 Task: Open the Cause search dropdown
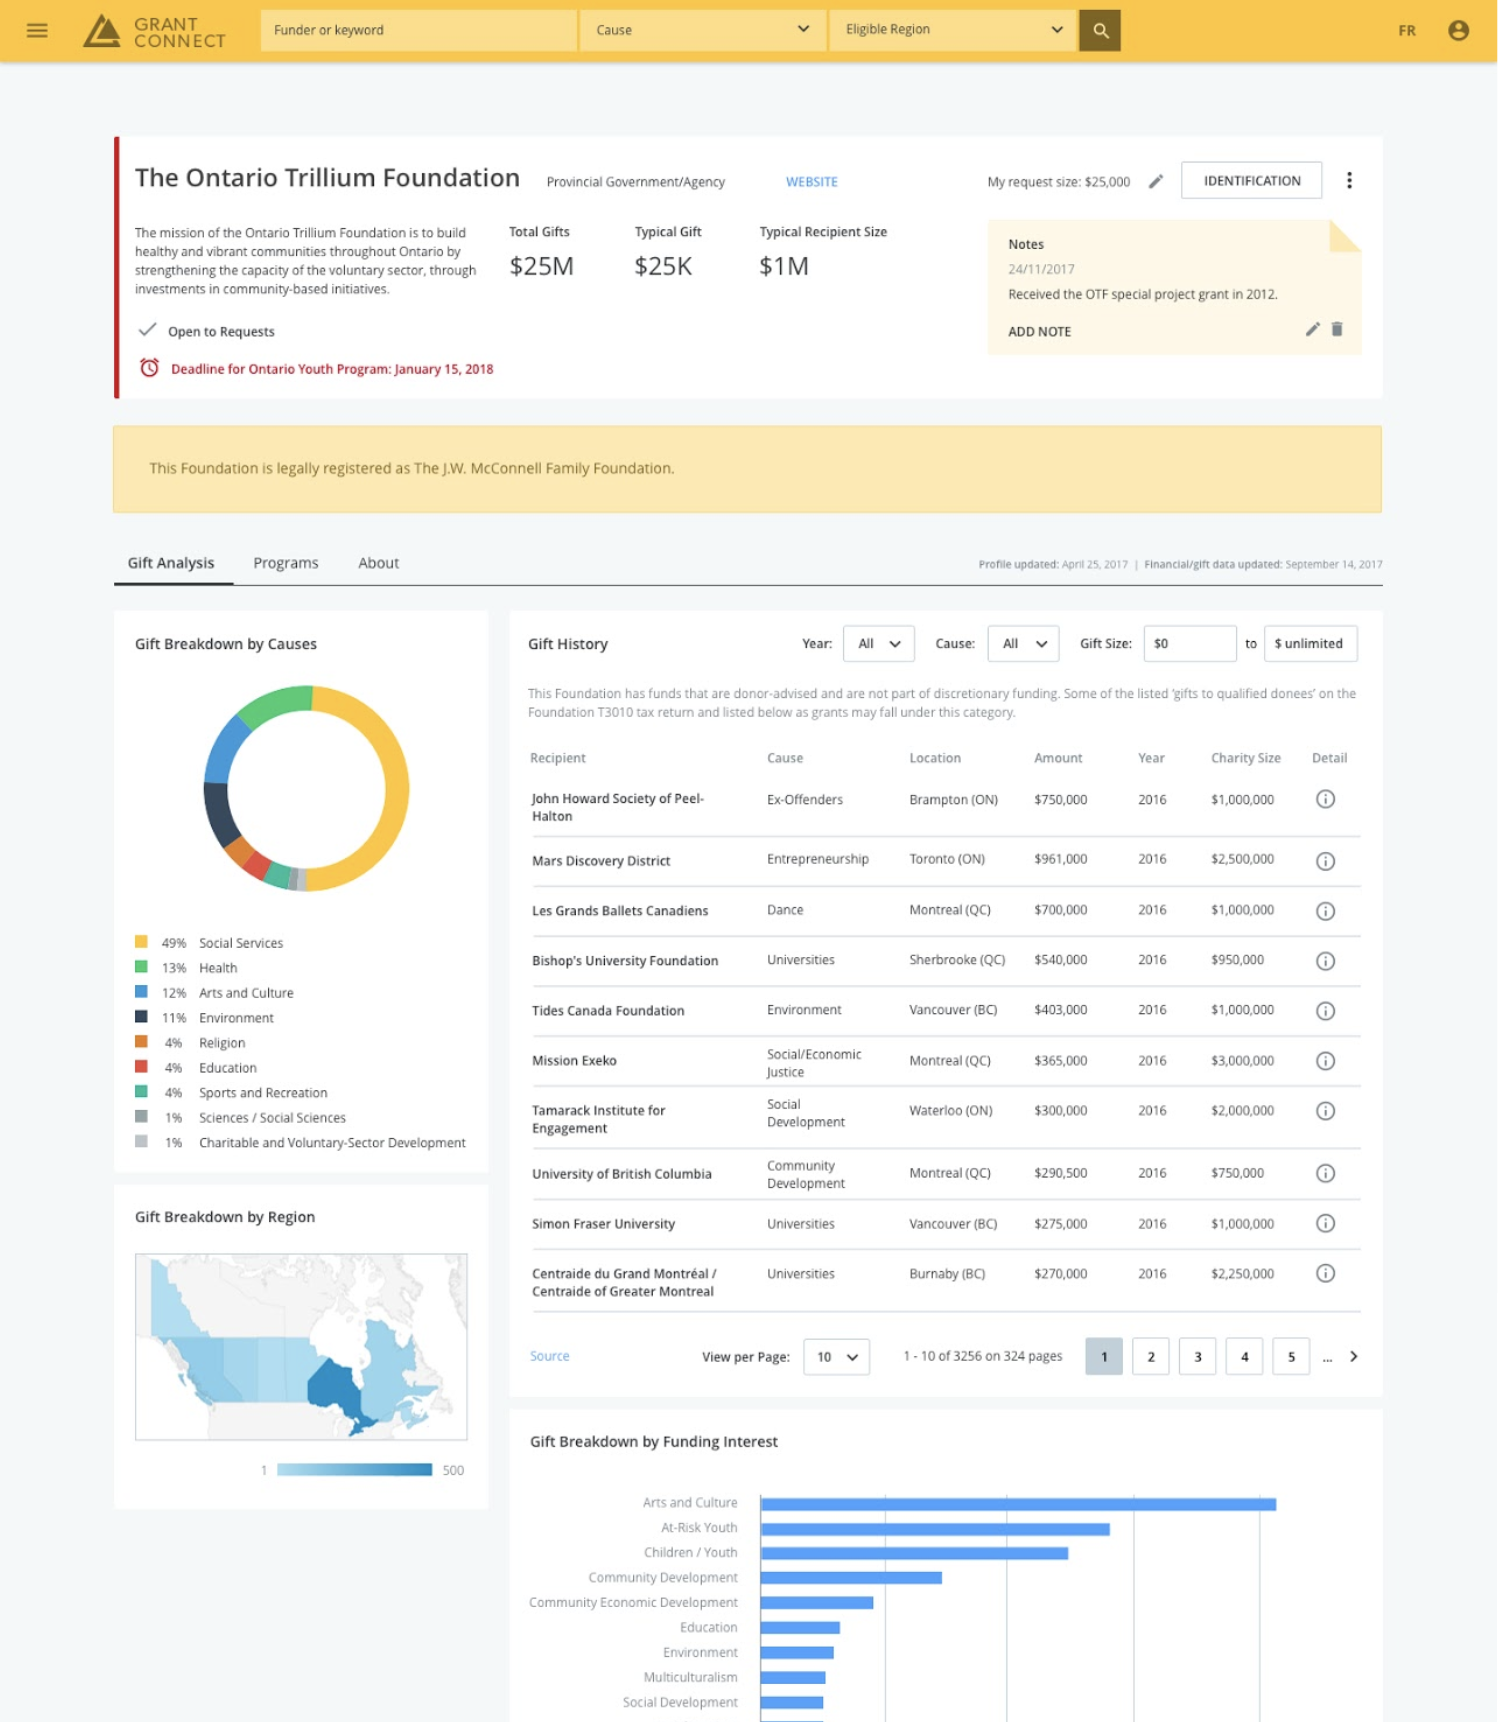coord(702,30)
